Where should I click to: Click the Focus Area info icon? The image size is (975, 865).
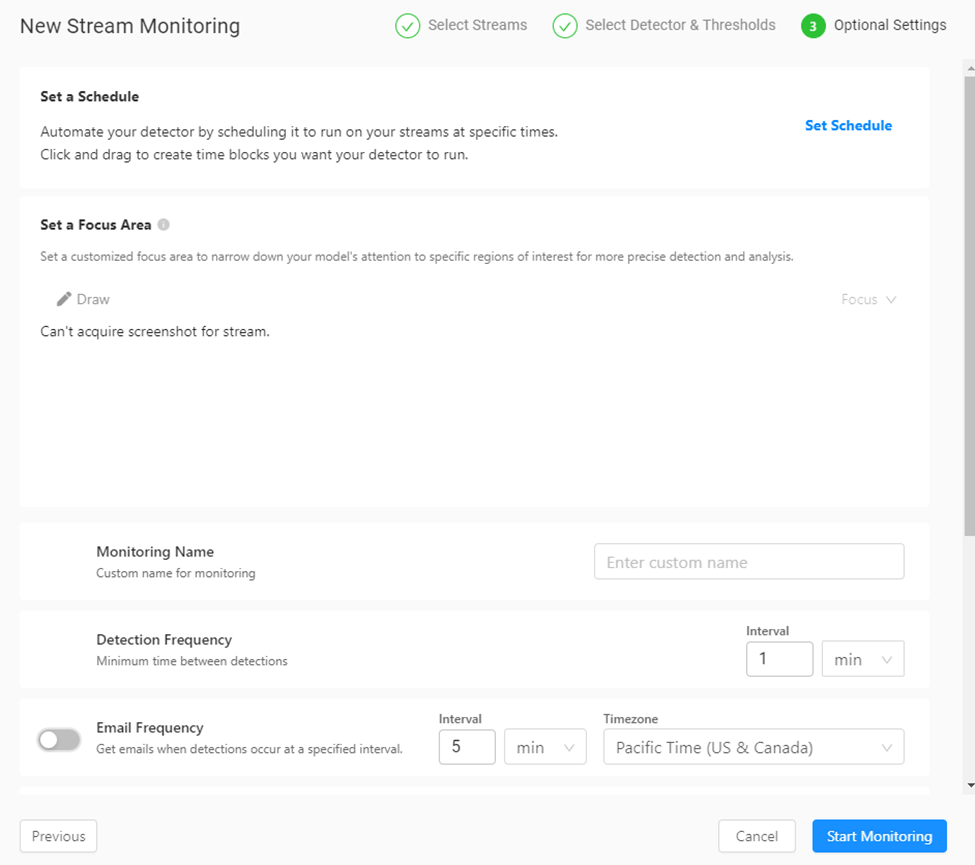(163, 225)
